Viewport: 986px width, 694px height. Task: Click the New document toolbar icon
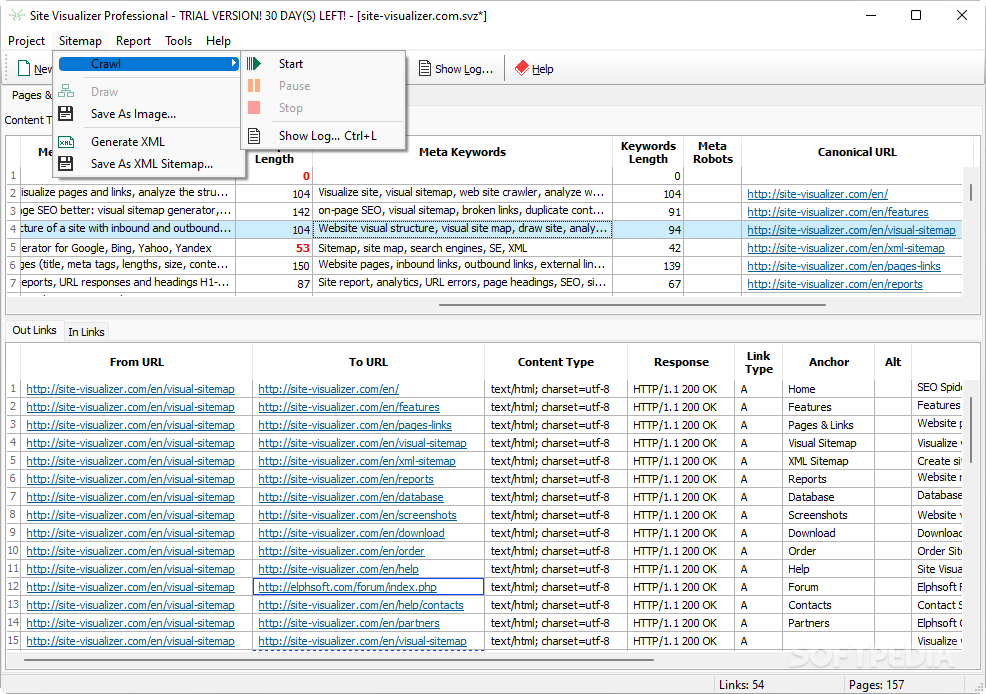[24, 69]
